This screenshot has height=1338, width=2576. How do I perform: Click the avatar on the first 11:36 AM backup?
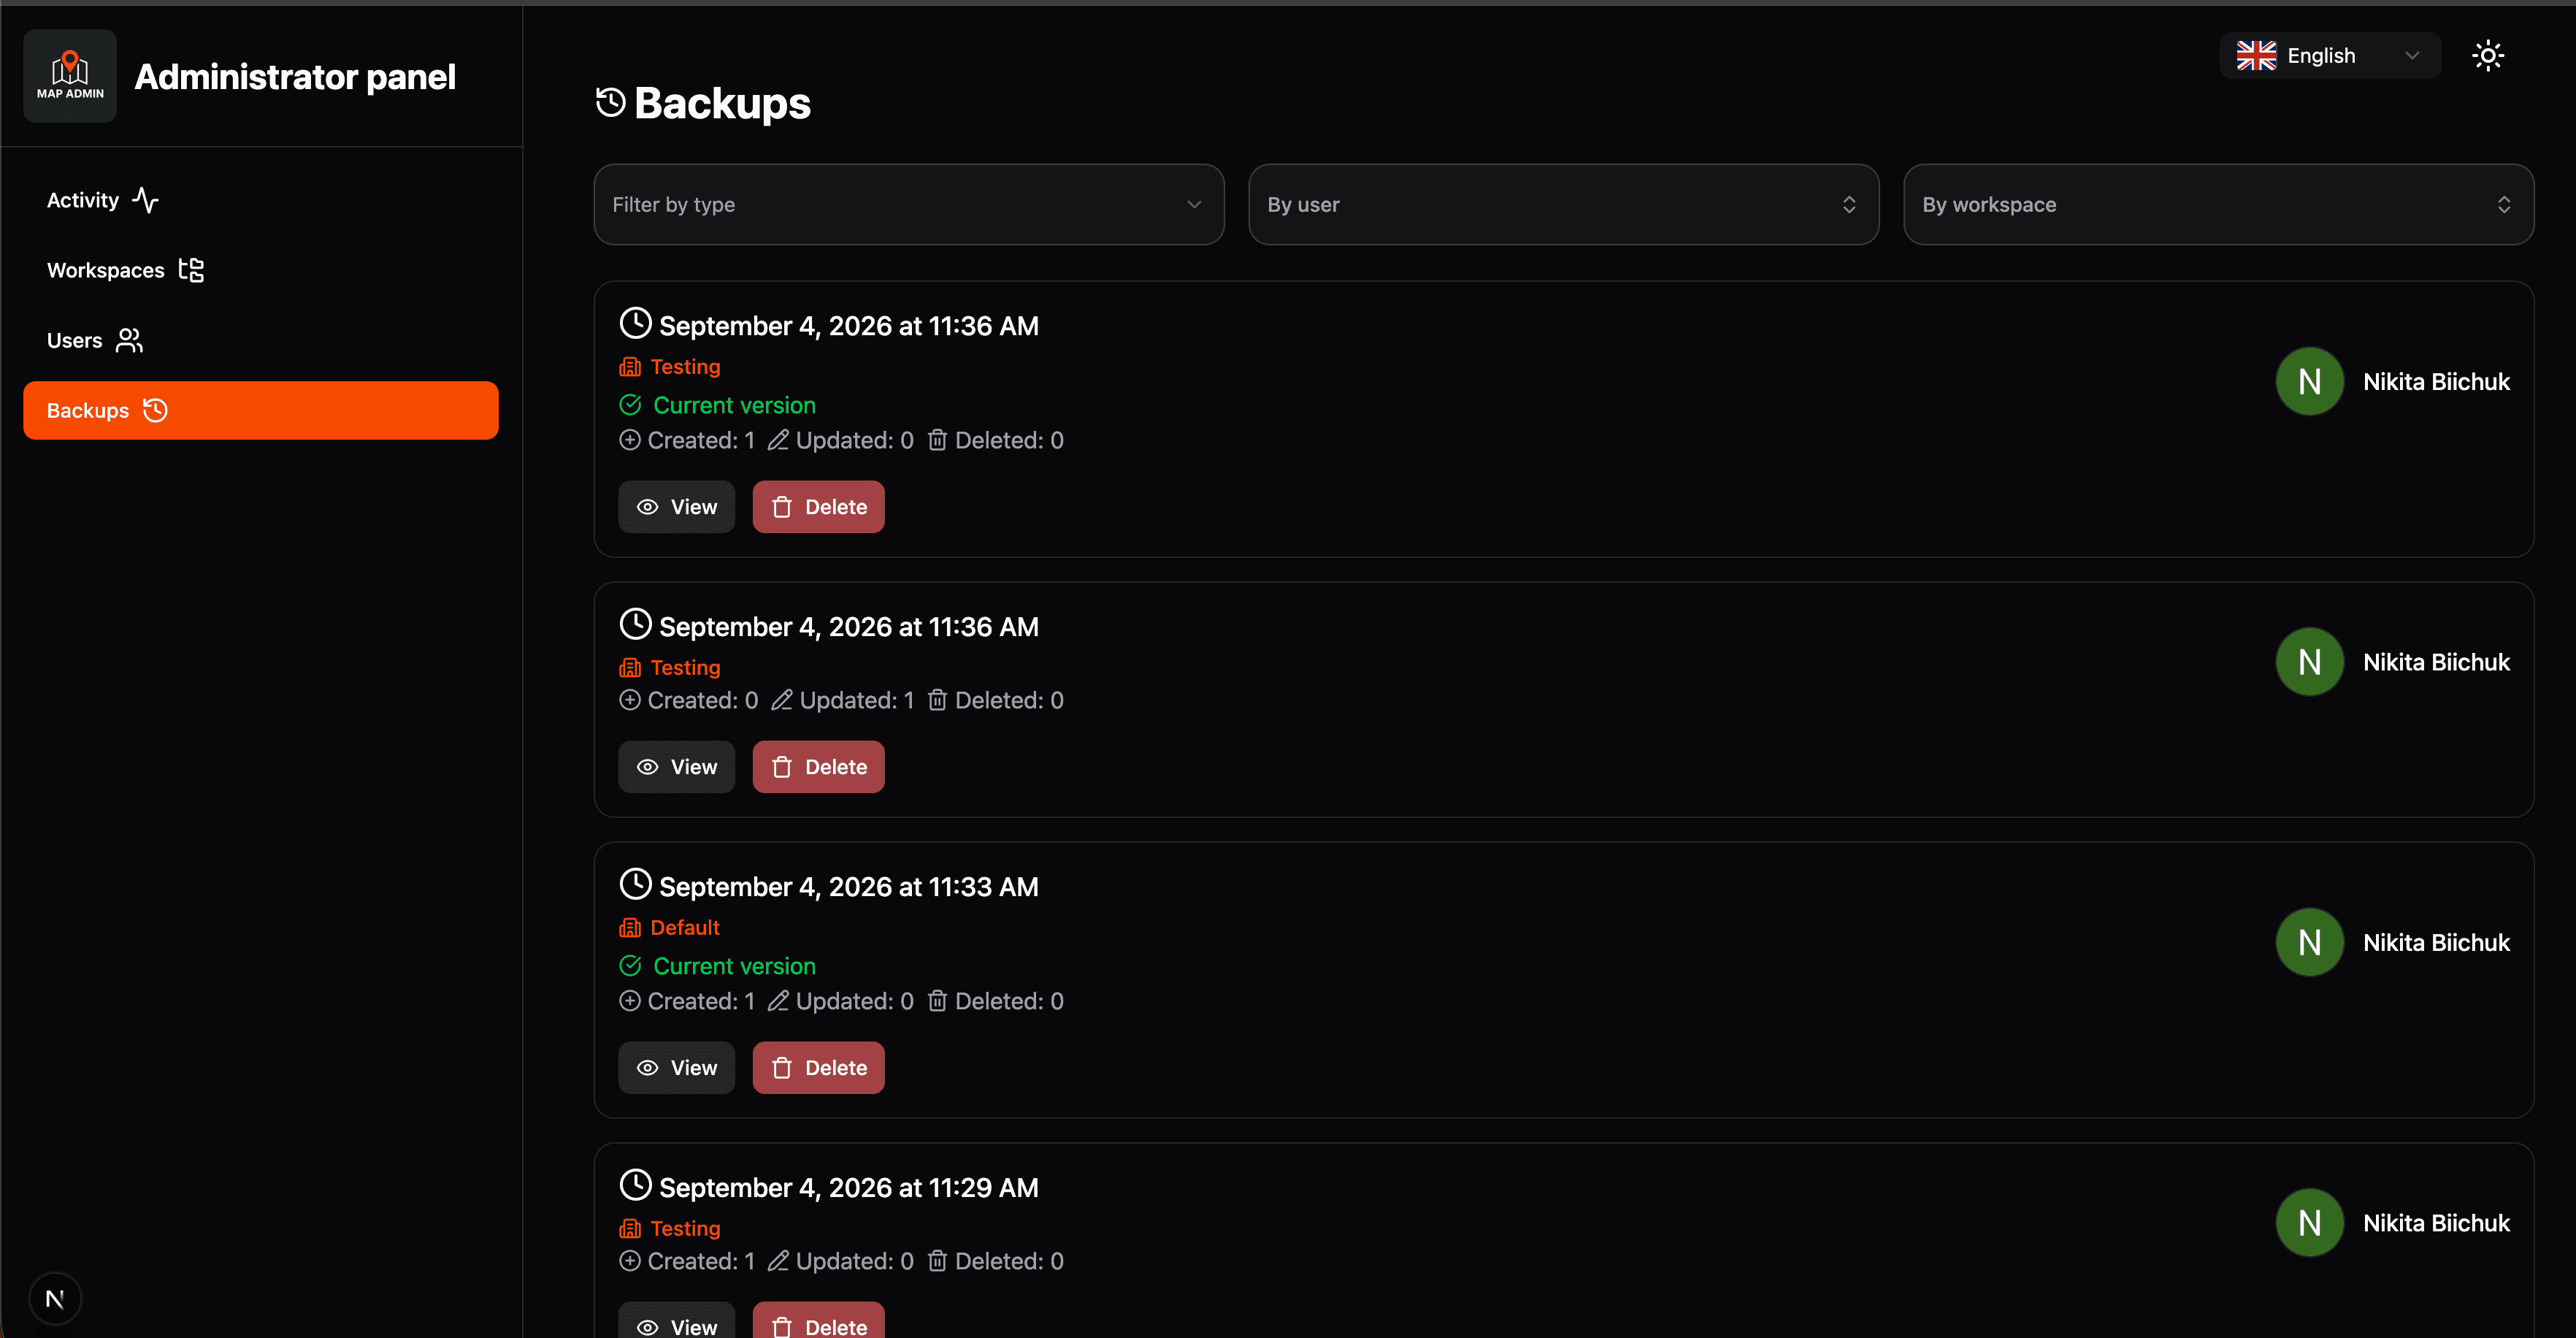coord(2310,381)
